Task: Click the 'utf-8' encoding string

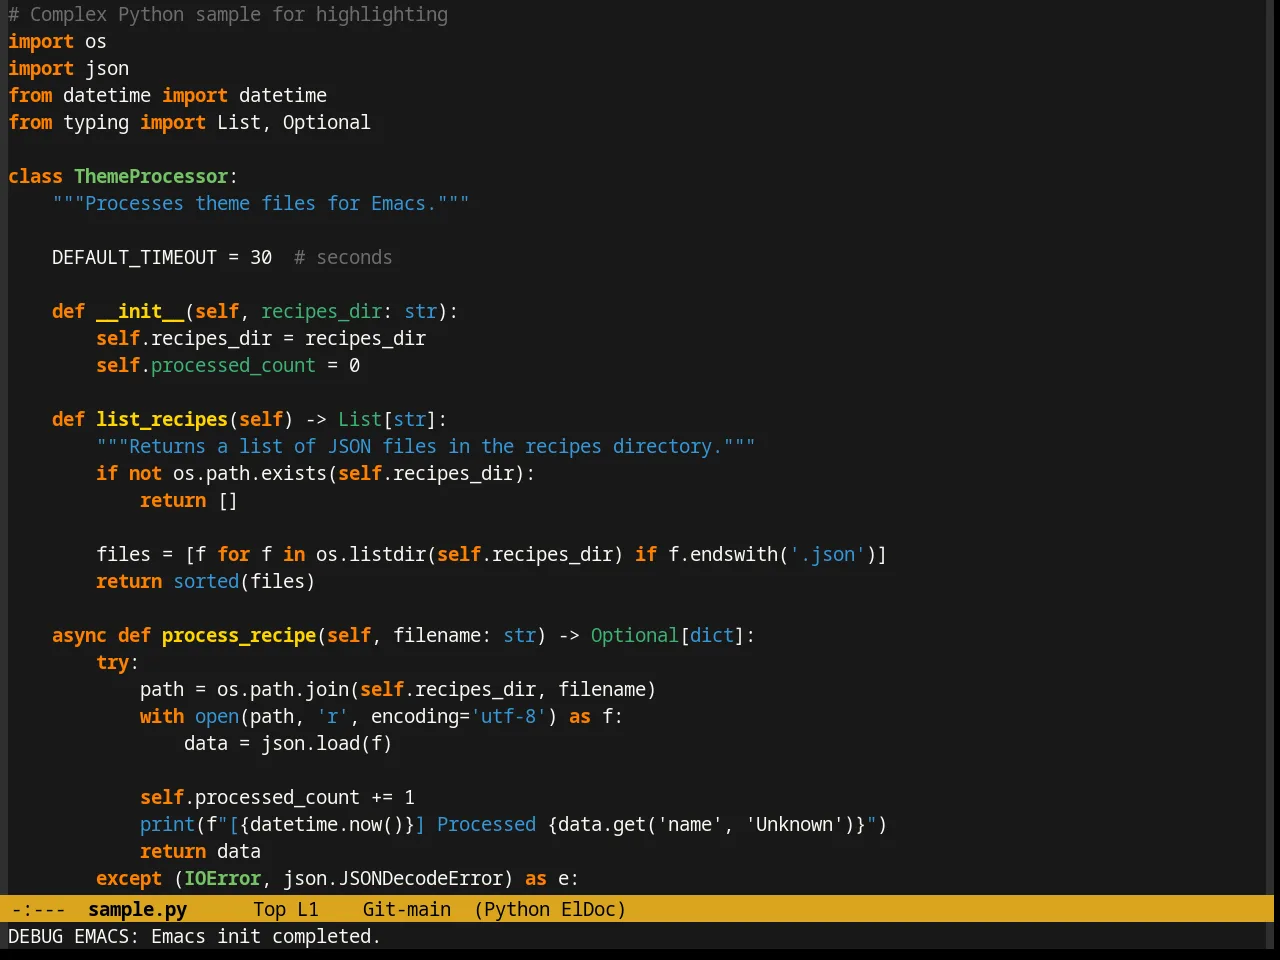Action: [x=508, y=716]
